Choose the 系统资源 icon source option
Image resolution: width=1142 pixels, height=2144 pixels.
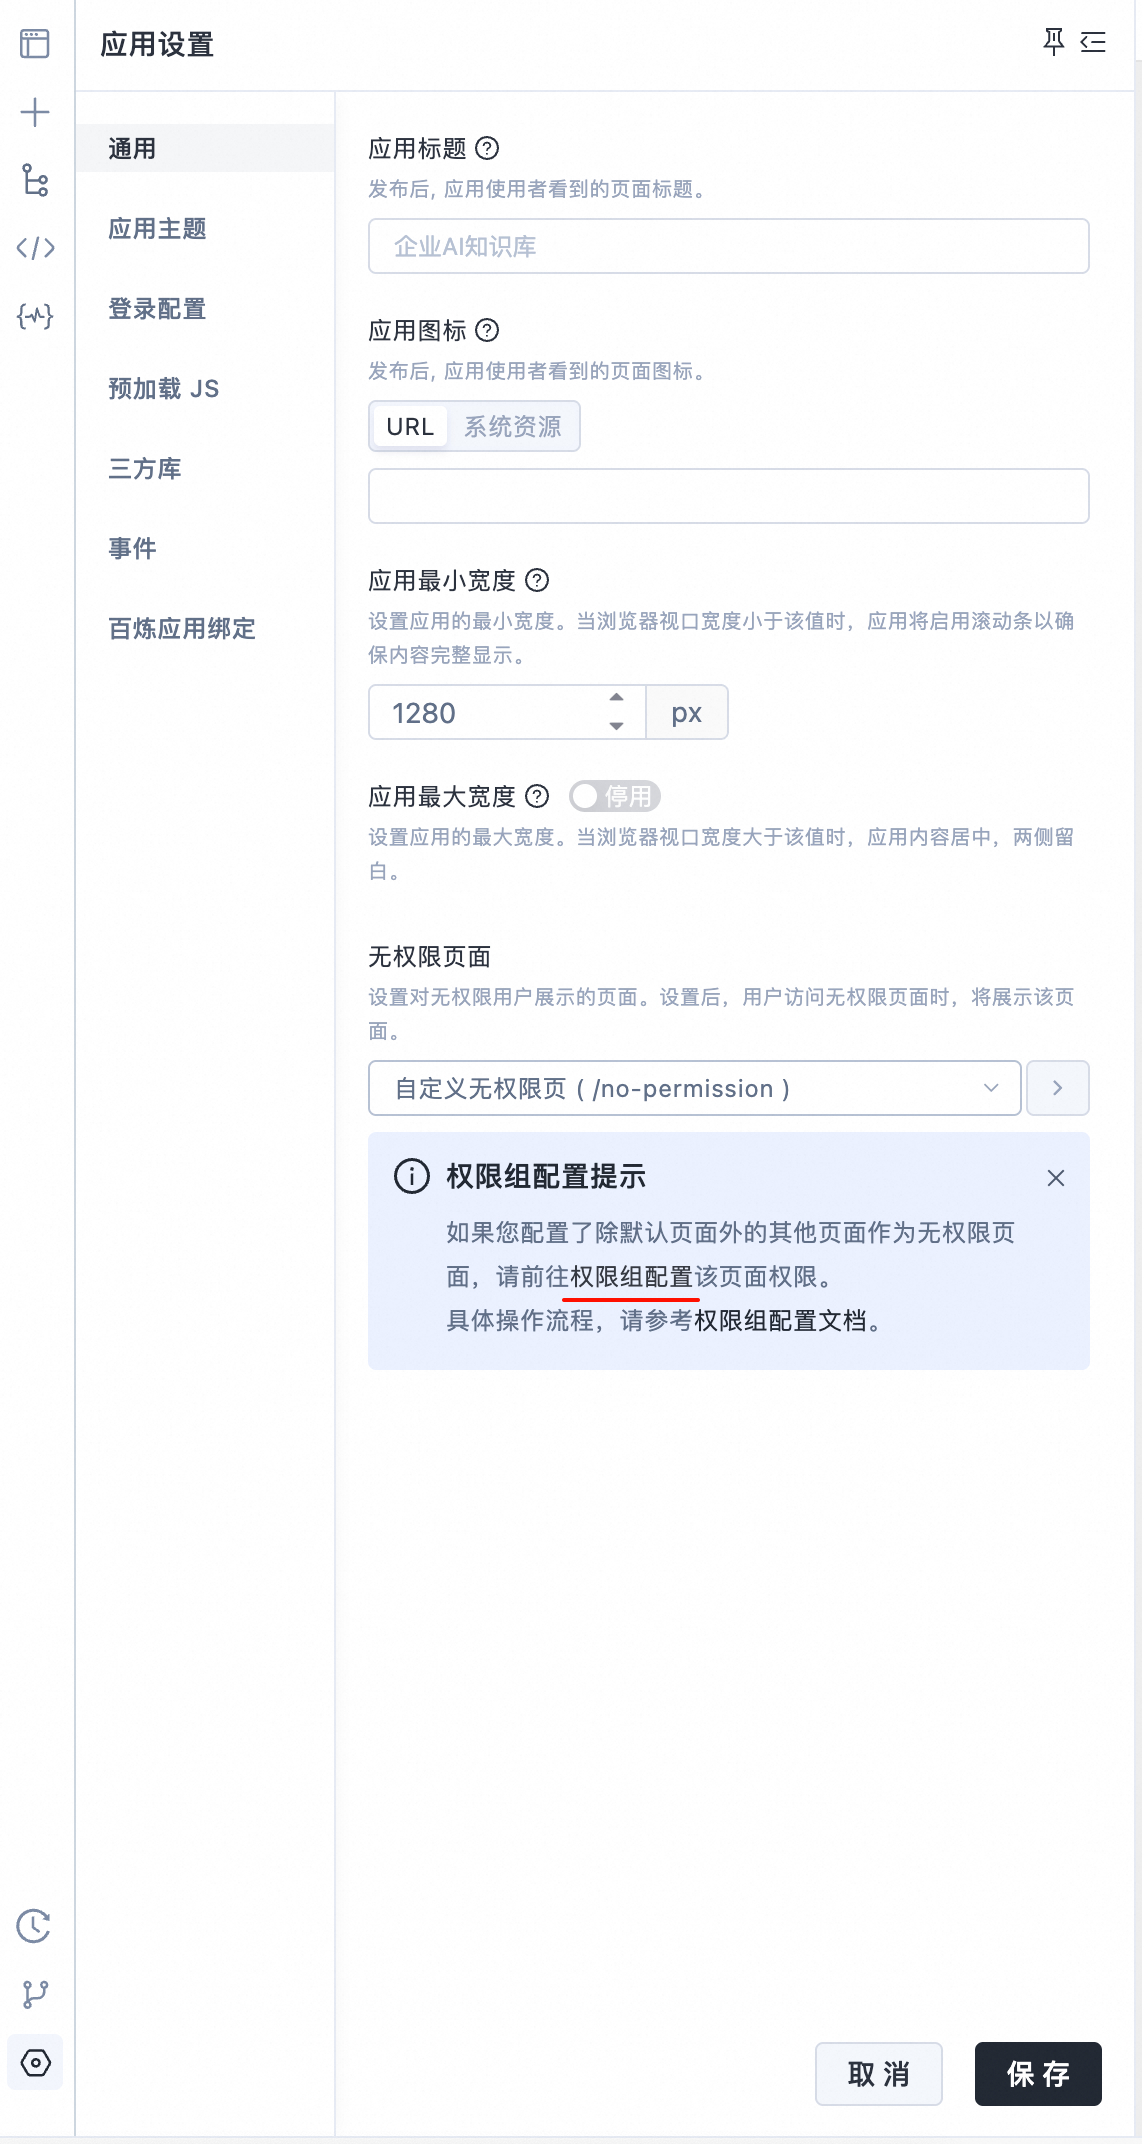click(x=512, y=426)
